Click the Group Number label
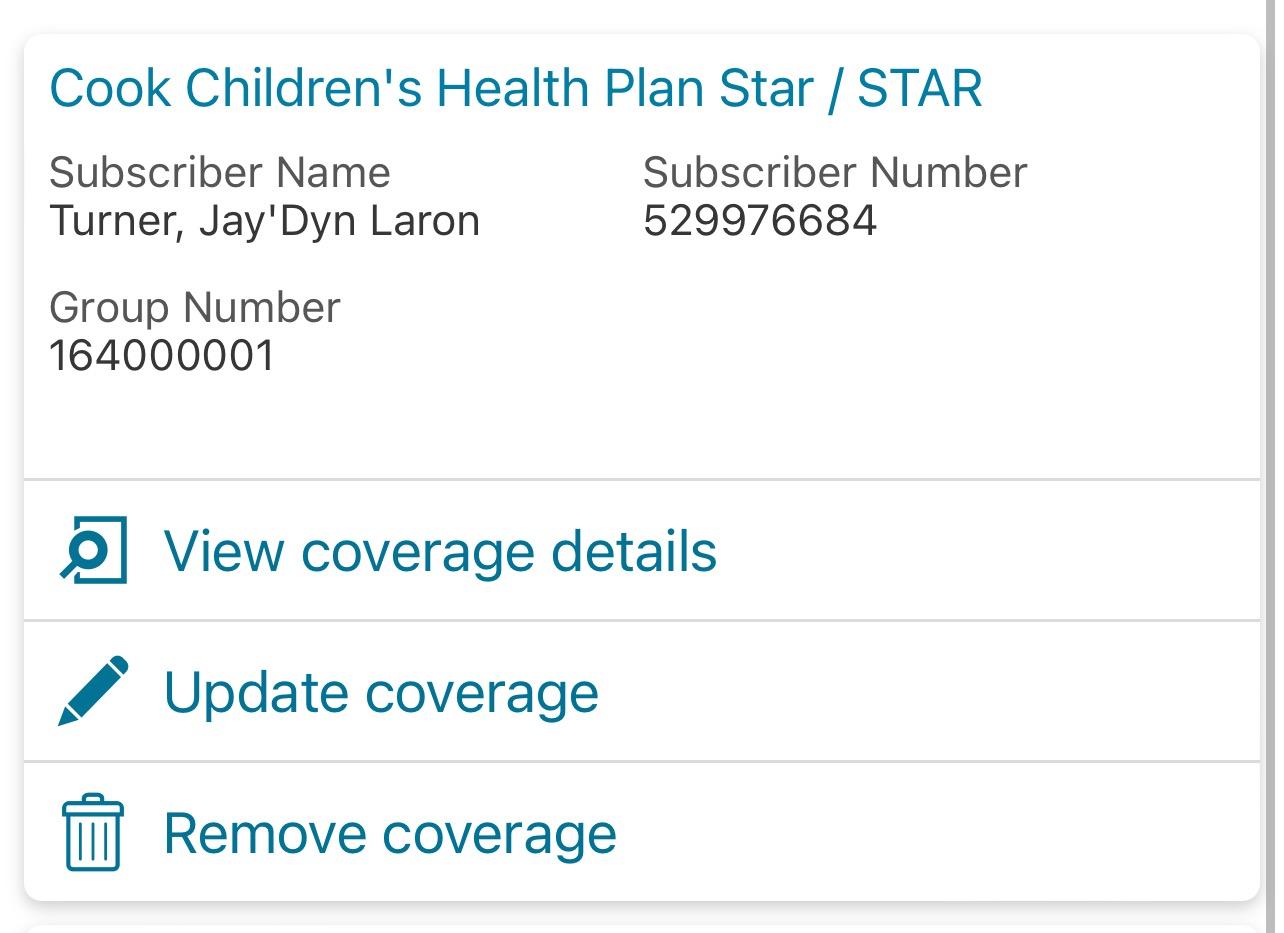Viewport: 1284px width, 933px height. pos(195,307)
